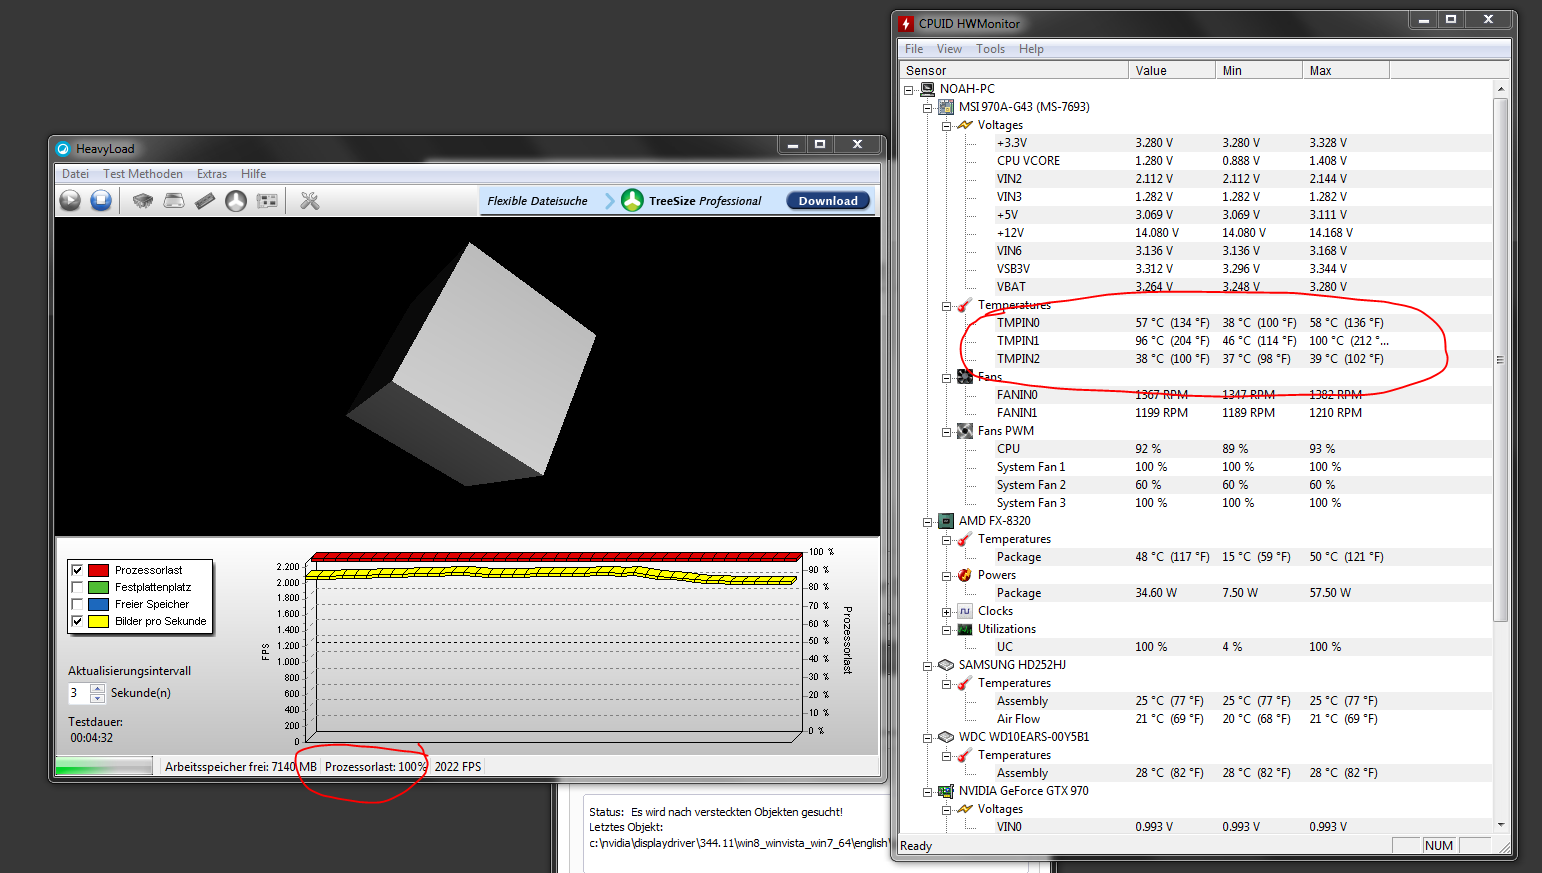
Task: Stop the HeavyLoad test with blue stop icon
Action: click(101, 201)
